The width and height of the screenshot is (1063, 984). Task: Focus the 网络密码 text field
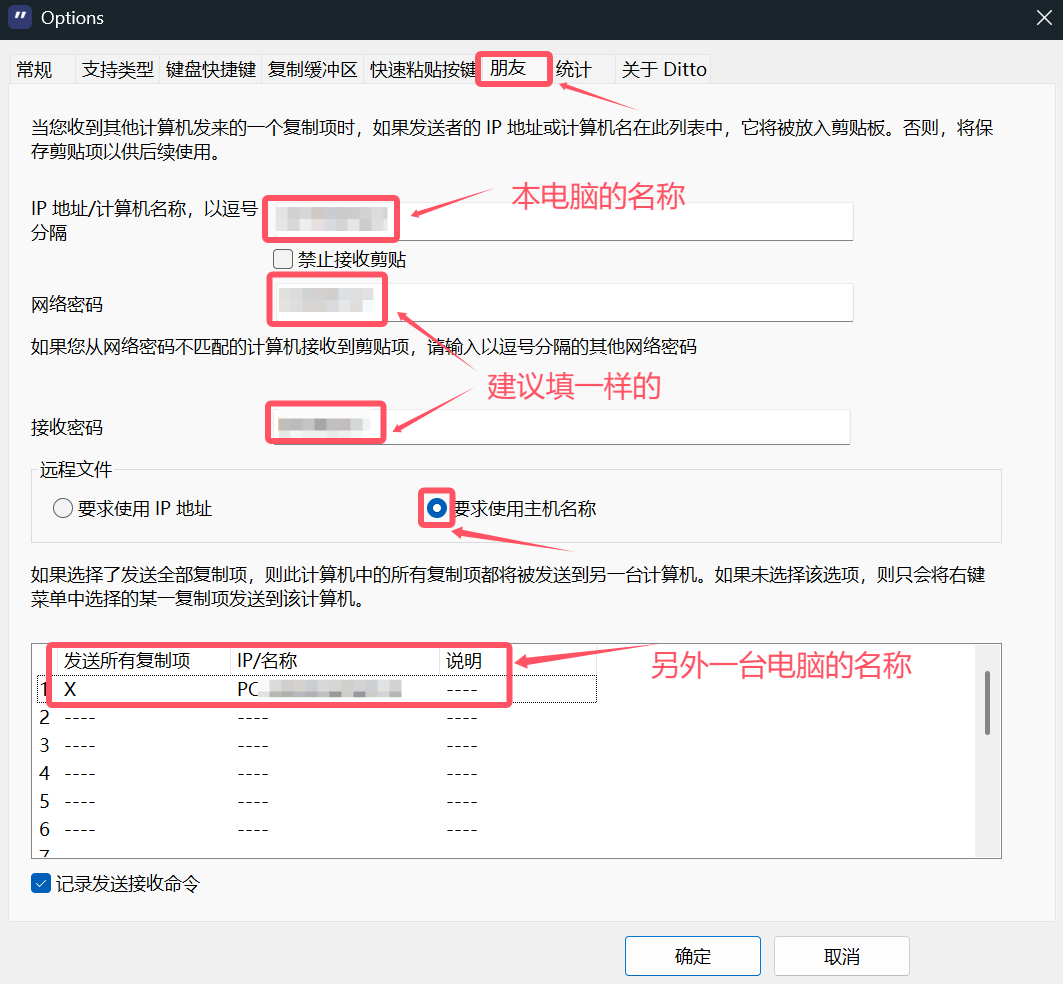click(620, 302)
